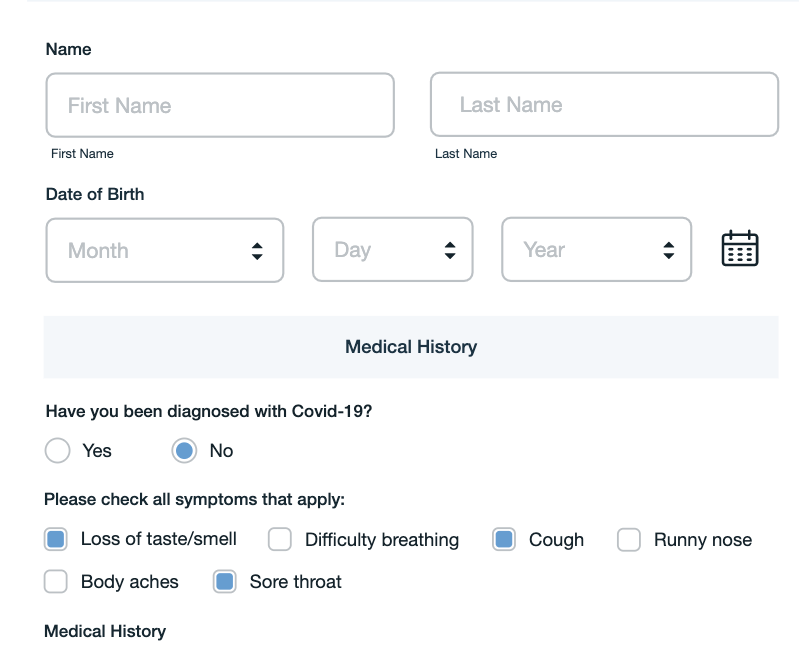Click the Difficulty breathing label text
Screen dimensions: 808x646
381,540
